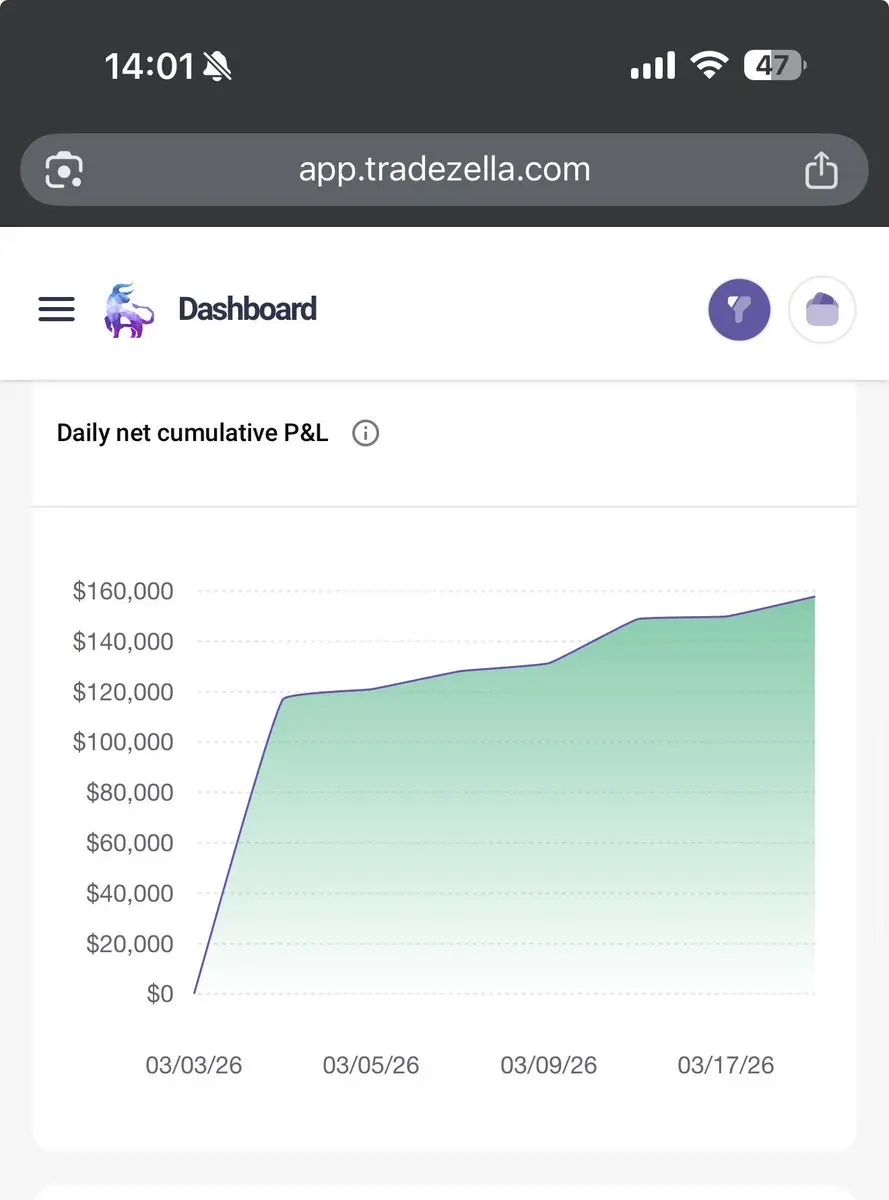Tap the 14:01 clock in status bar
The height and width of the screenshot is (1200, 889).
pos(149,67)
